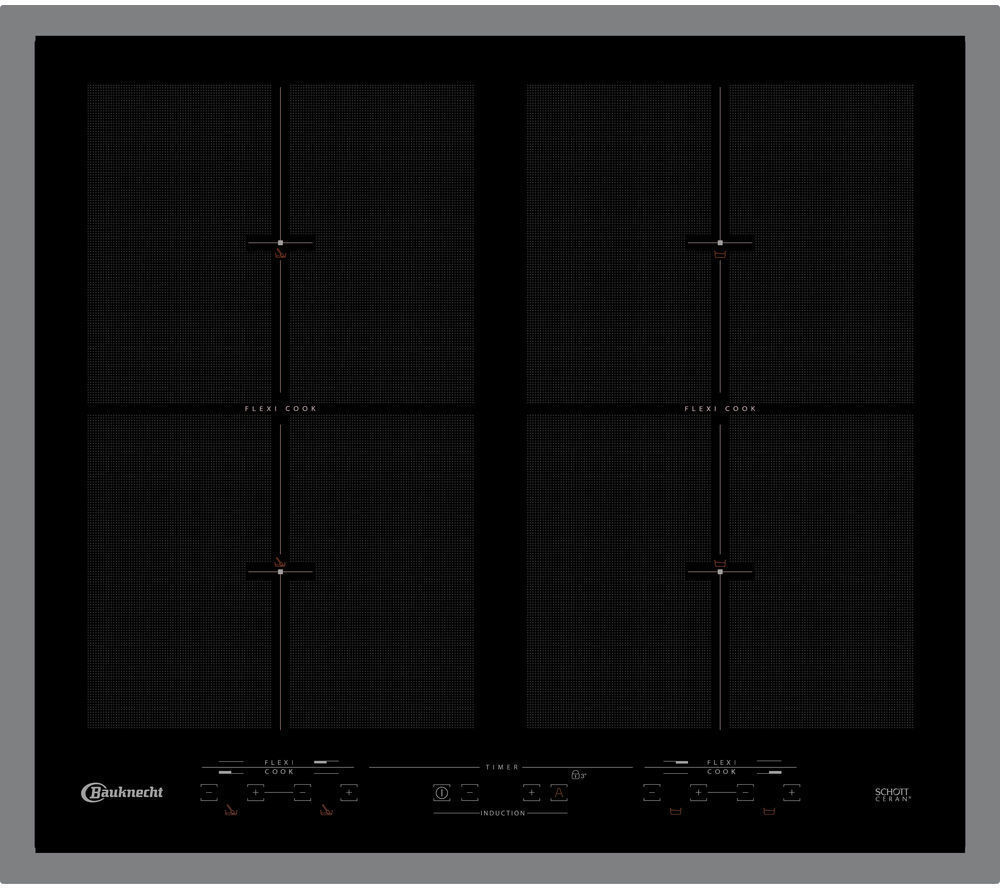
Task: Tap the lower-right zone's orange pot symbol
Action: point(720,563)
